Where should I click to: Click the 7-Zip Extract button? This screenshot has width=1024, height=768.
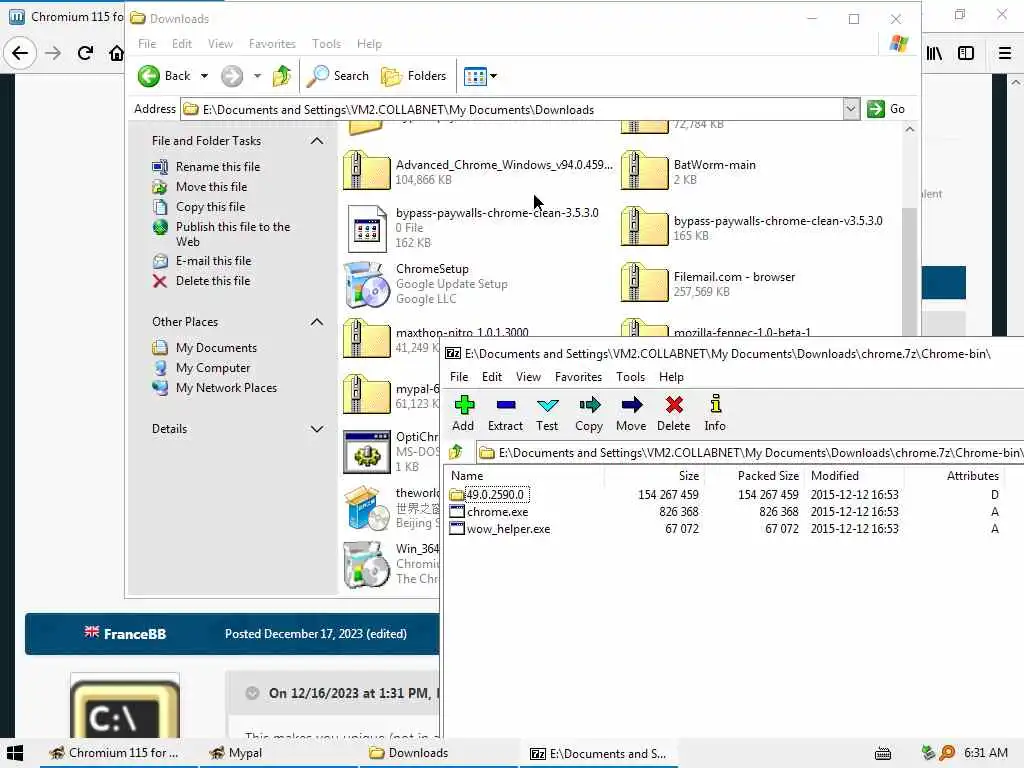(x=505, y=413)
